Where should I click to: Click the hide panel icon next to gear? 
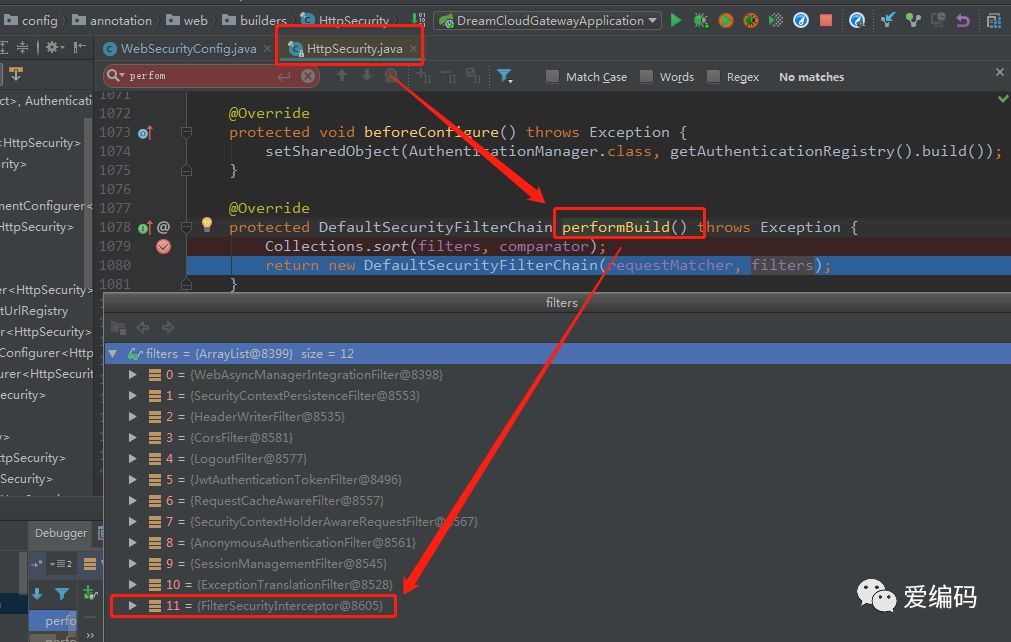point(79,47)
